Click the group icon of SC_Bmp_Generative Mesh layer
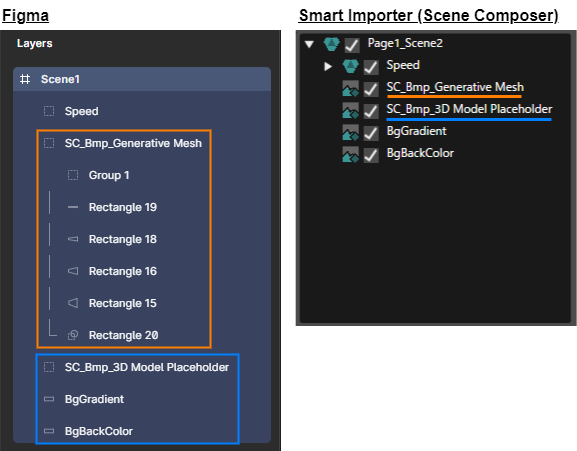This screenshot has height=451, width=577. pos(49,143)
